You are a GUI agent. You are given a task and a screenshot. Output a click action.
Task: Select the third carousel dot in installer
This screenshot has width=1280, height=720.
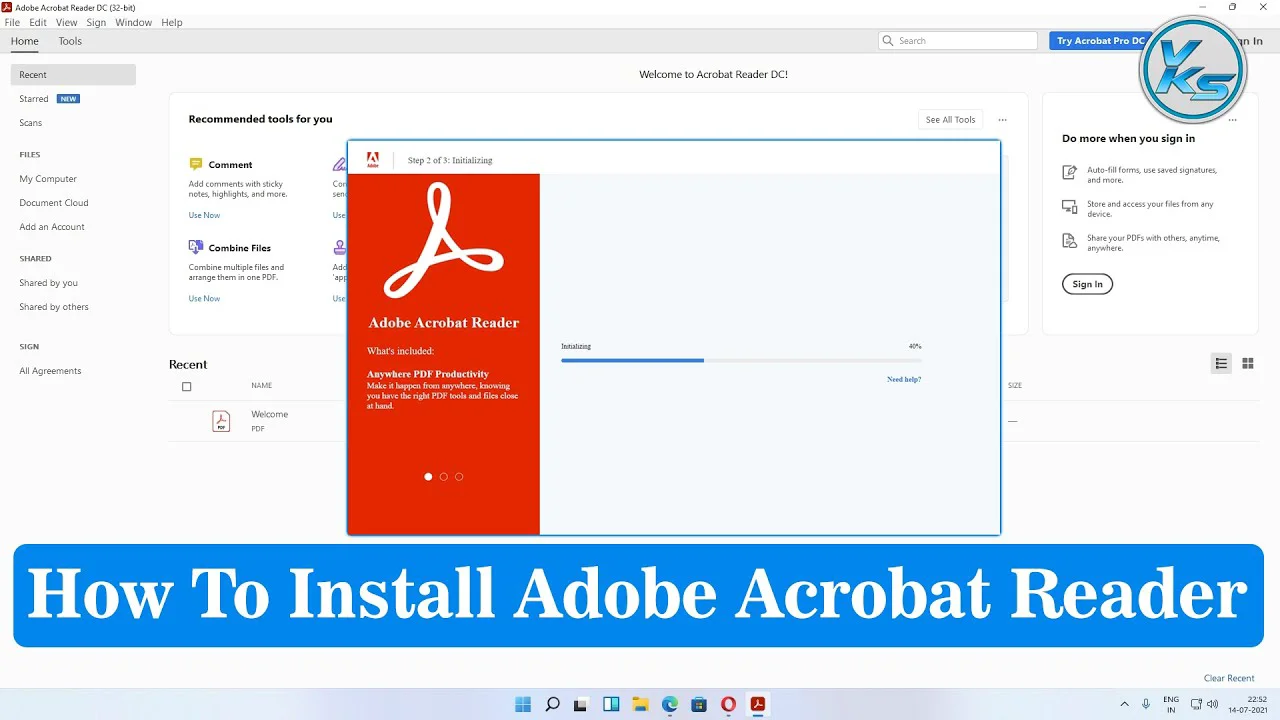[459, 477]
